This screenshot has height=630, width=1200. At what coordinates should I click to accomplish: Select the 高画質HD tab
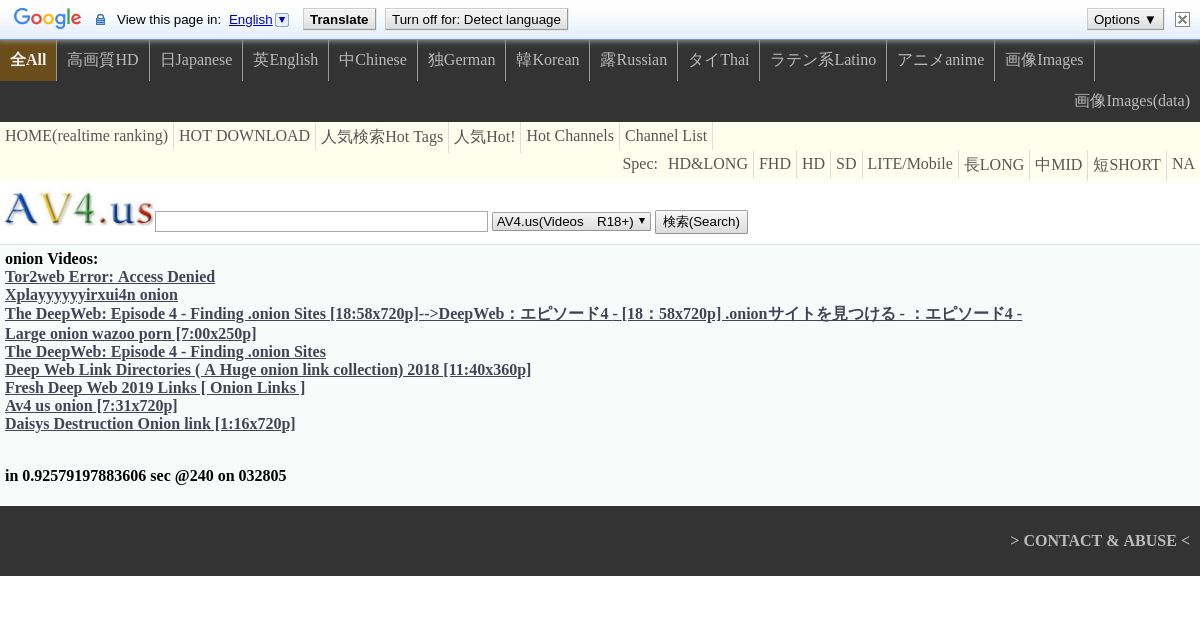pos(103,60)
